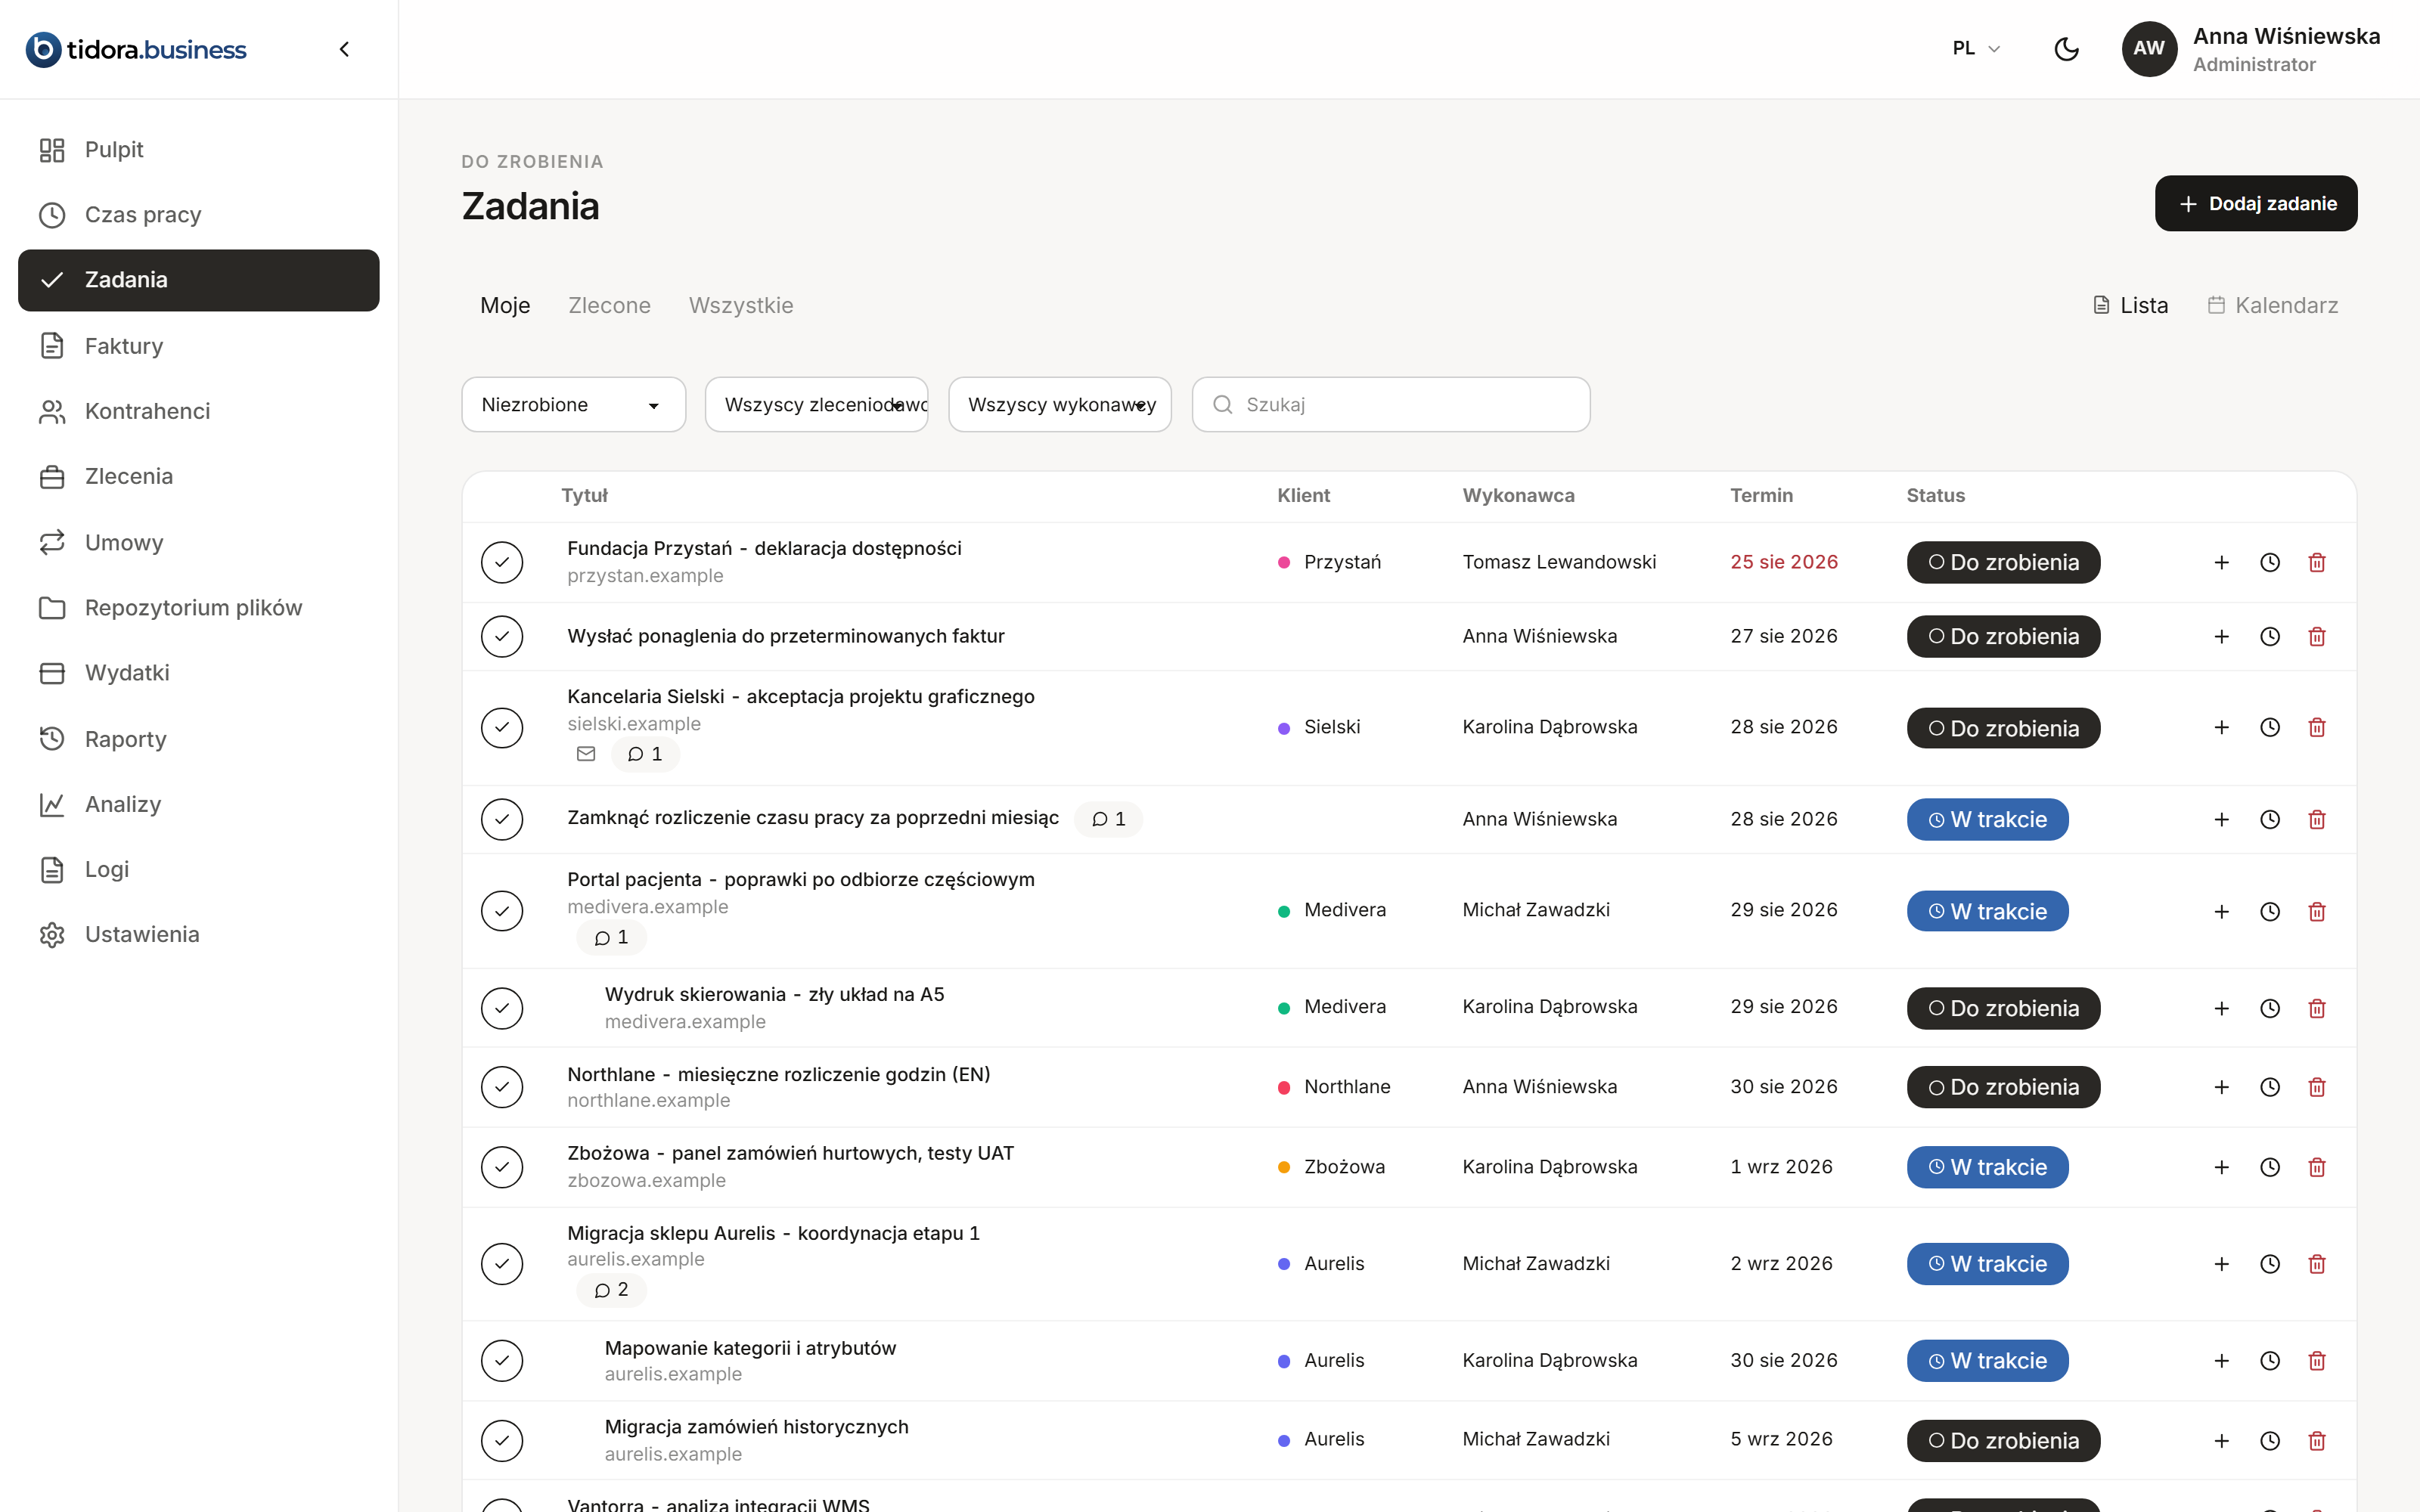2420x1512 pixels.
Task: Expand the Wszyscy zleceniodawcy filter
Action: click(x=817, y=404)
